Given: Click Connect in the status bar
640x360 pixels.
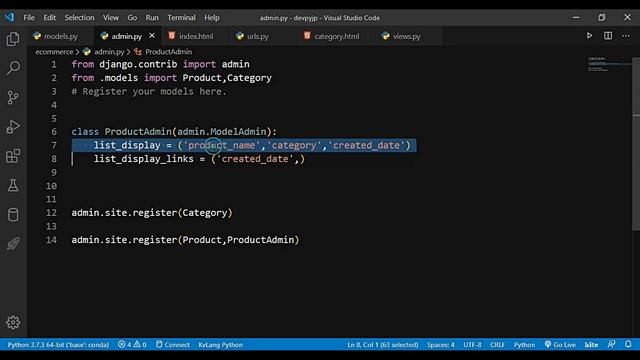Looking at the screenshot, I should point(173,344).
